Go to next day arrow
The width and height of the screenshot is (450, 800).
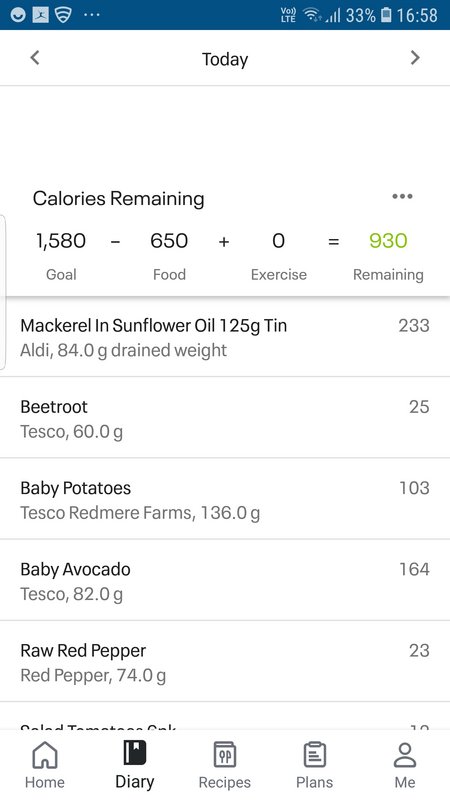415,58
